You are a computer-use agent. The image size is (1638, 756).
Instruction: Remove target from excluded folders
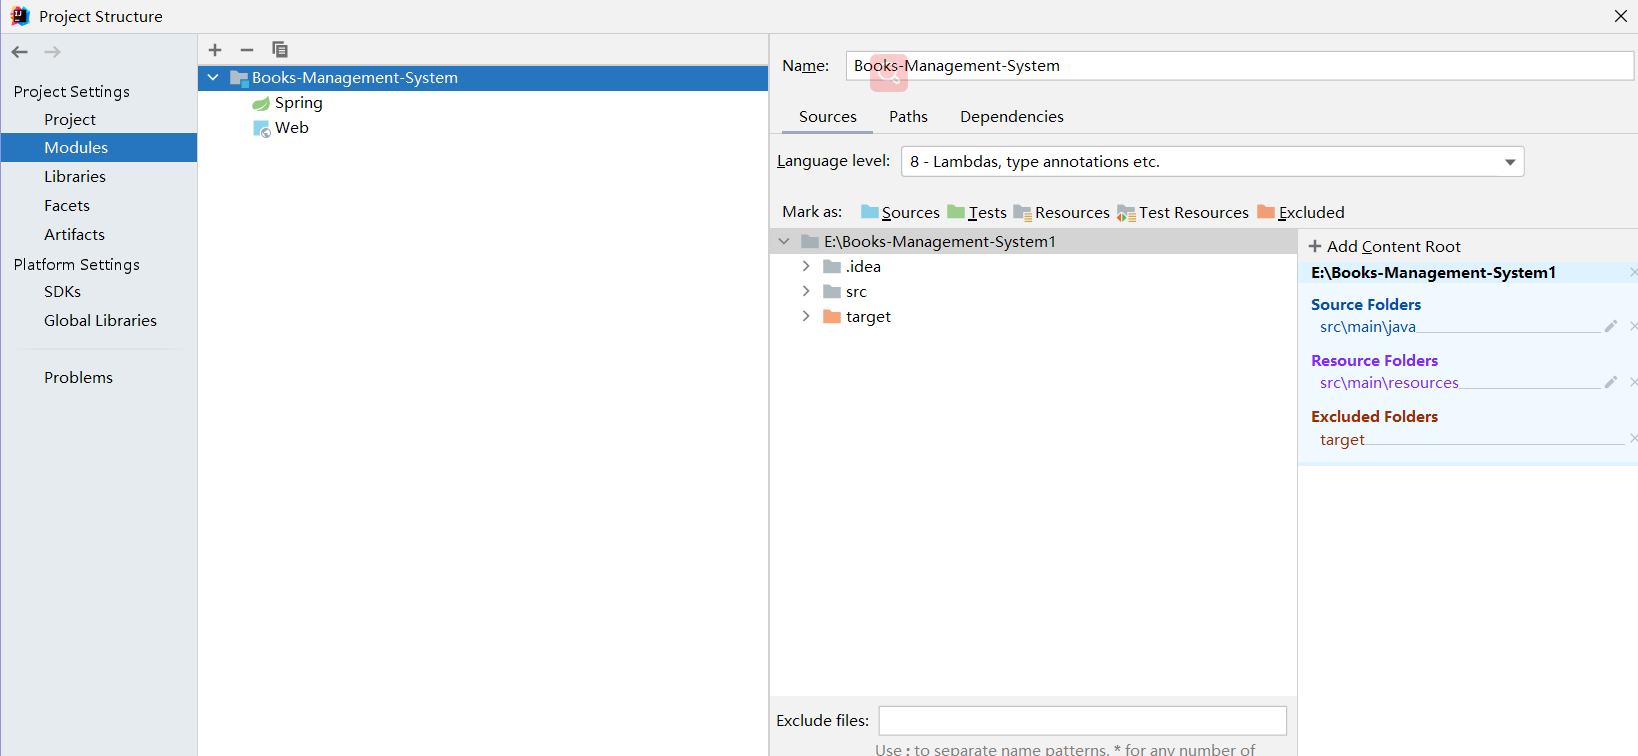coord(1633,438)
